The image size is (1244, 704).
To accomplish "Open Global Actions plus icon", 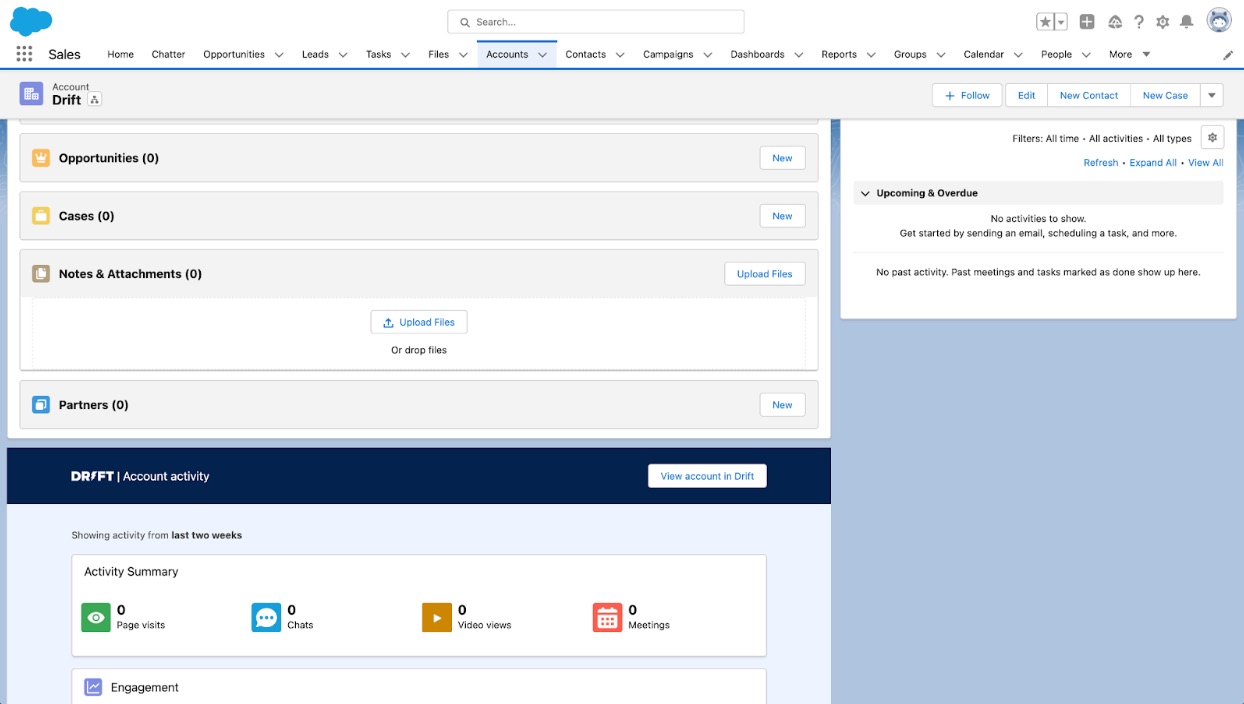I will tap(1087, 22).
